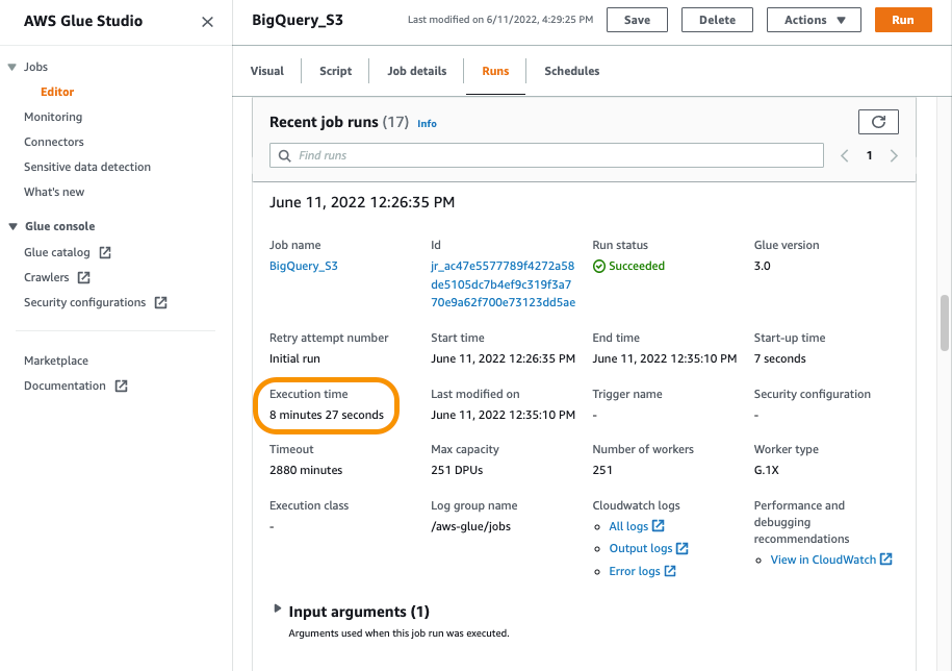Open Sensitive data detection
This screenshot has width=952, height=672.
click(87, 166)
